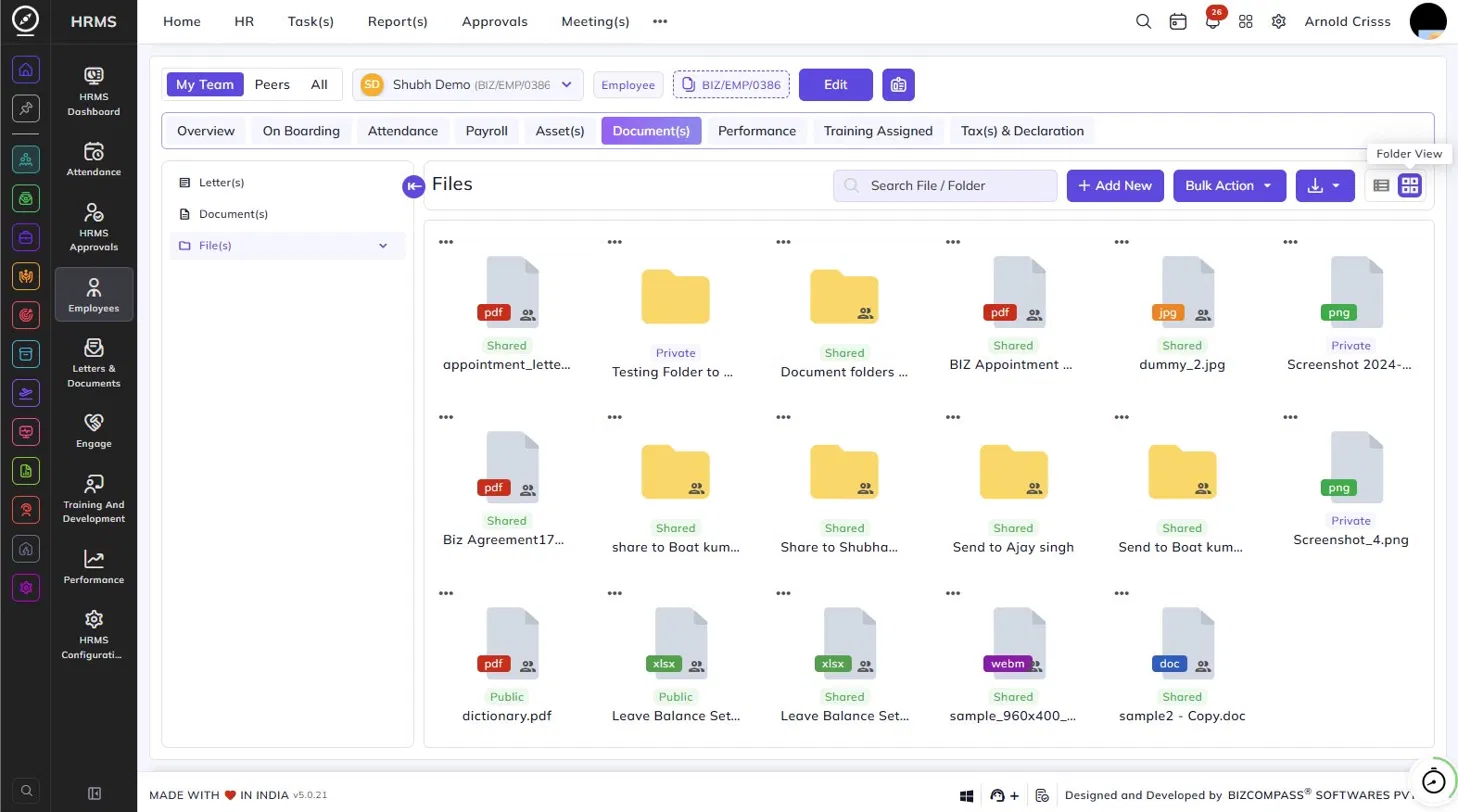Click BIZ/EMP/0386 employee code badge
Screen dimensions: 1458x812
(x=731, y=85)
